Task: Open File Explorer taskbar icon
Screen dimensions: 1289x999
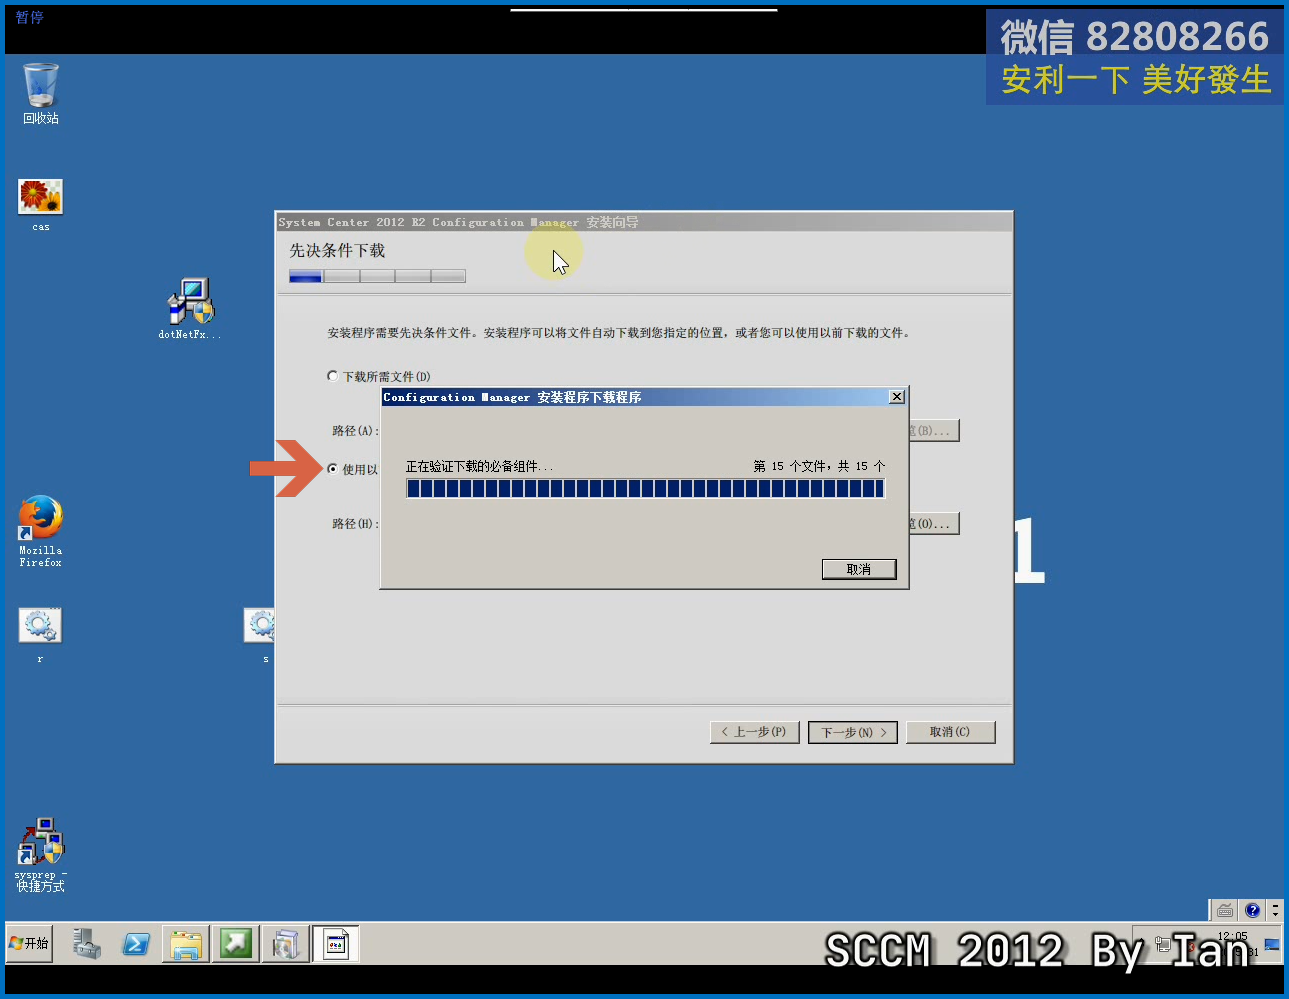Action: [186, 944]
